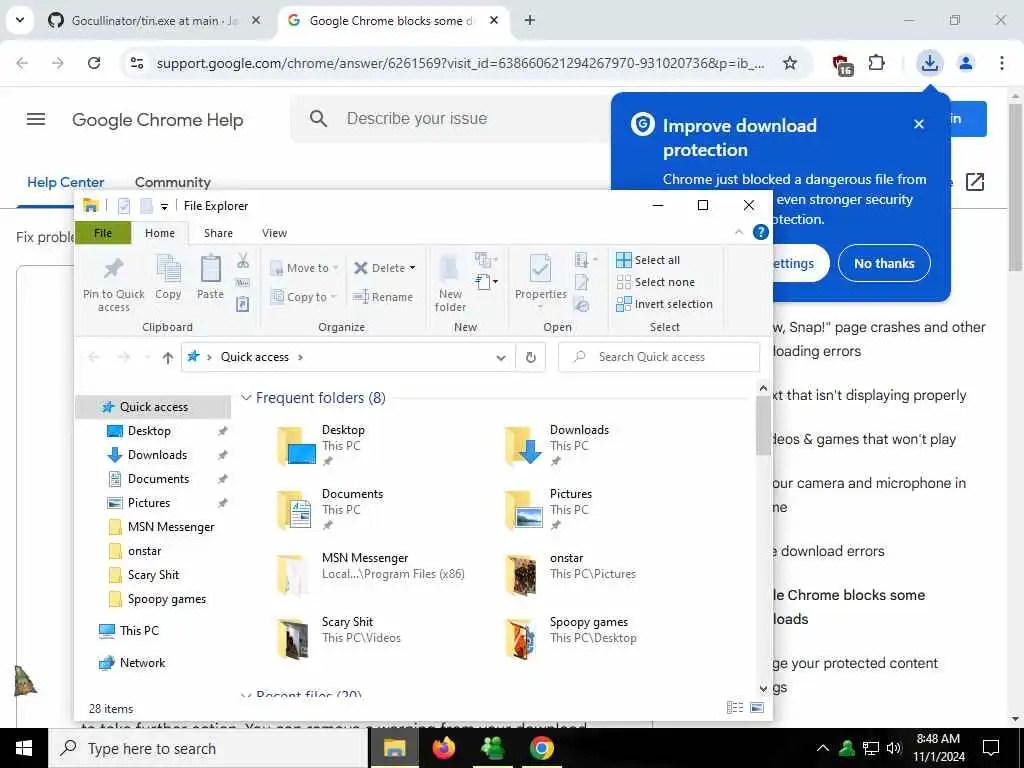The width and height of the screenshot is (1024, 768).
Task: Click the site information icon in address bar
Action: click(137, 63)
